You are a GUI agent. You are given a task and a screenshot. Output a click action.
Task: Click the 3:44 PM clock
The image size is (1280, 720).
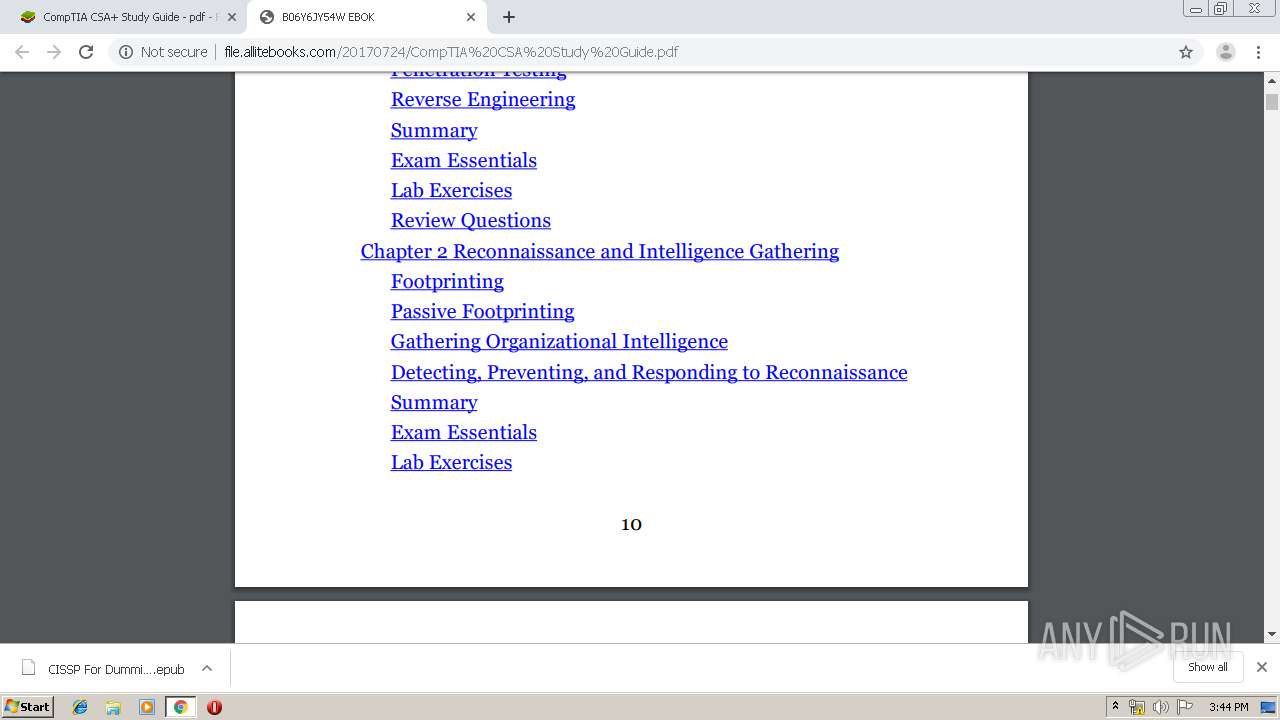[1228, 707]
